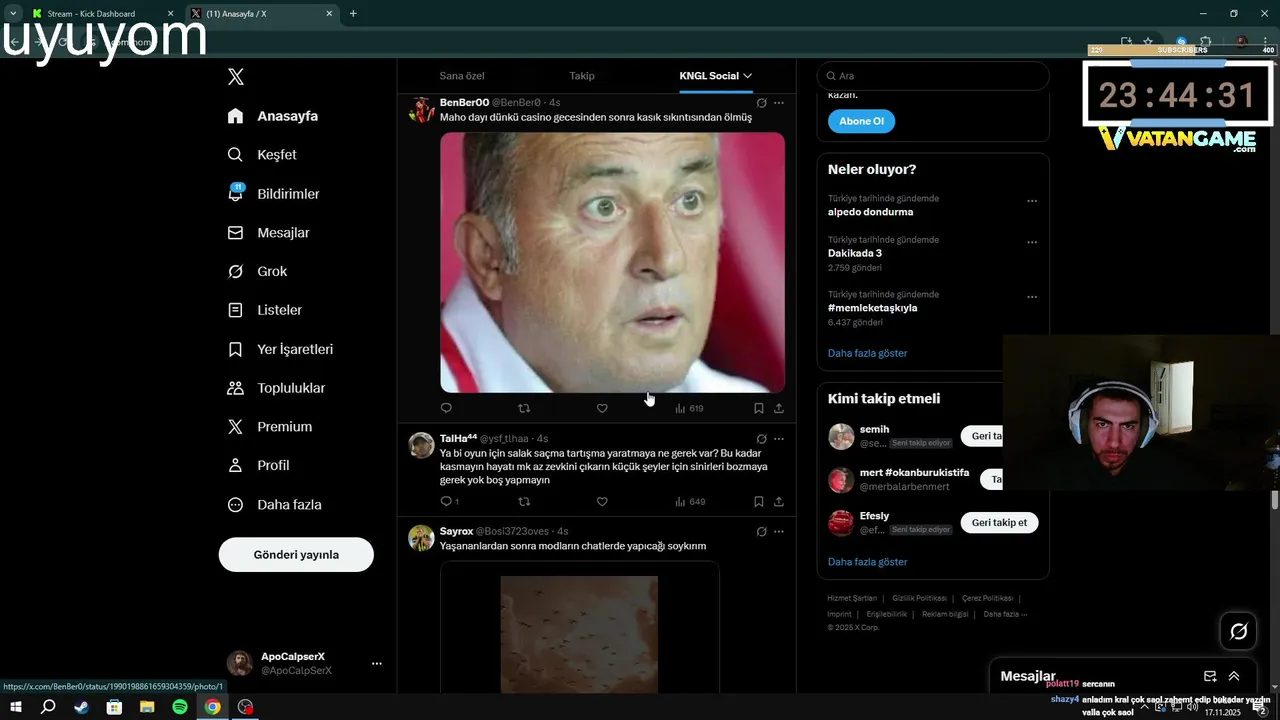Reply to TalHa post
1280x720 pixels.
pos(449,502)
